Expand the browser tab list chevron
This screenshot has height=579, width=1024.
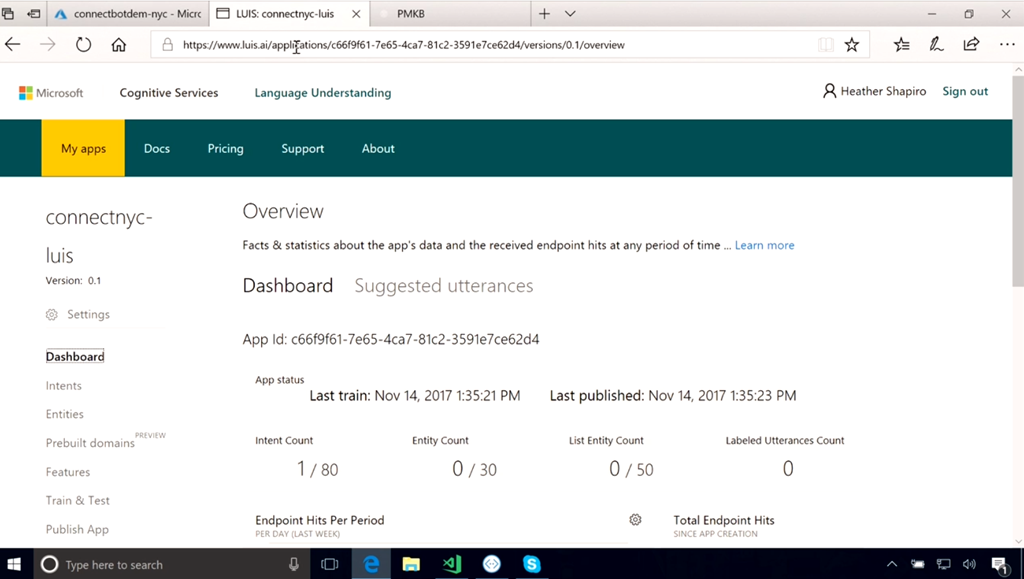coord(570,14)
